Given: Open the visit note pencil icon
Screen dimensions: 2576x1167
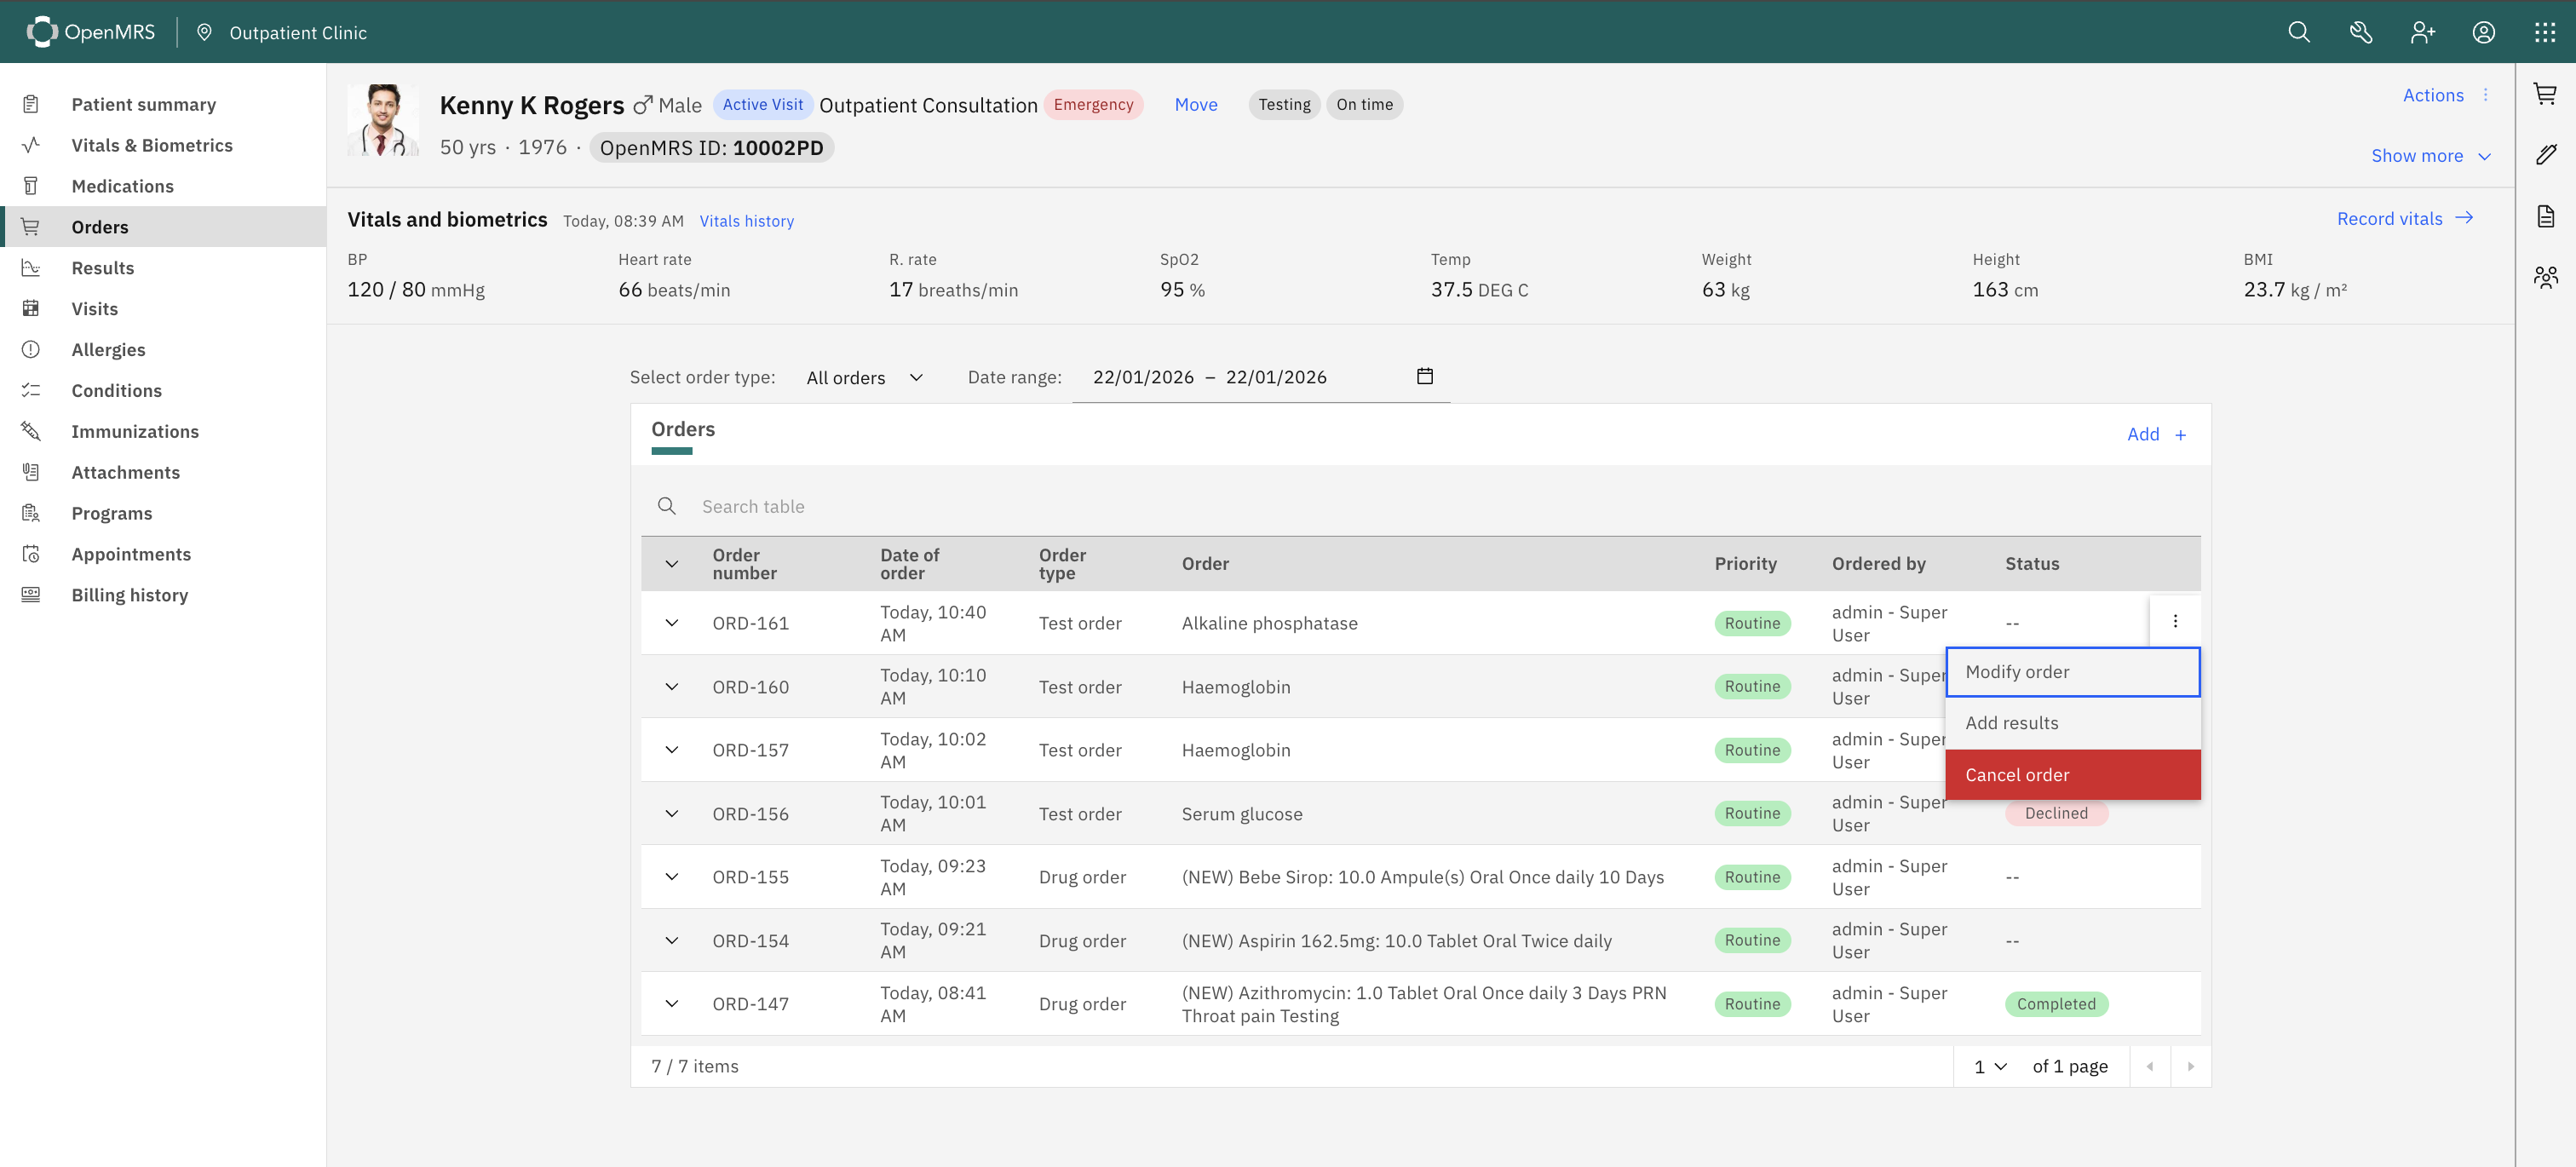Looking at the screenshot, I should 2545,155.
